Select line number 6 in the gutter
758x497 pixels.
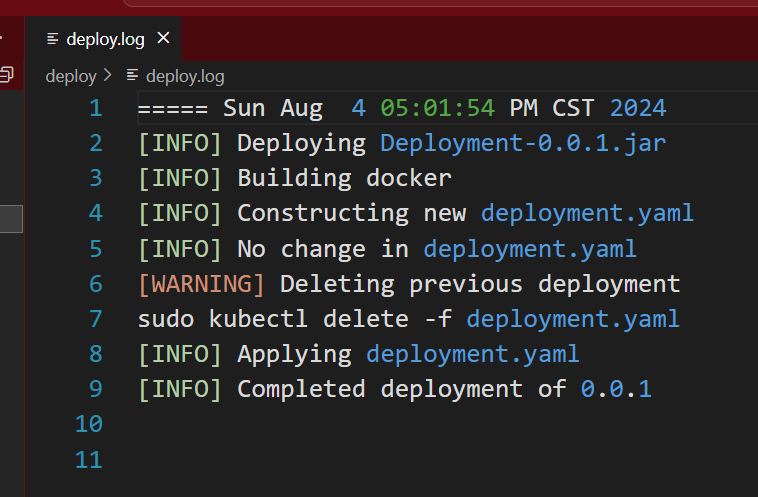coord(95,284)
